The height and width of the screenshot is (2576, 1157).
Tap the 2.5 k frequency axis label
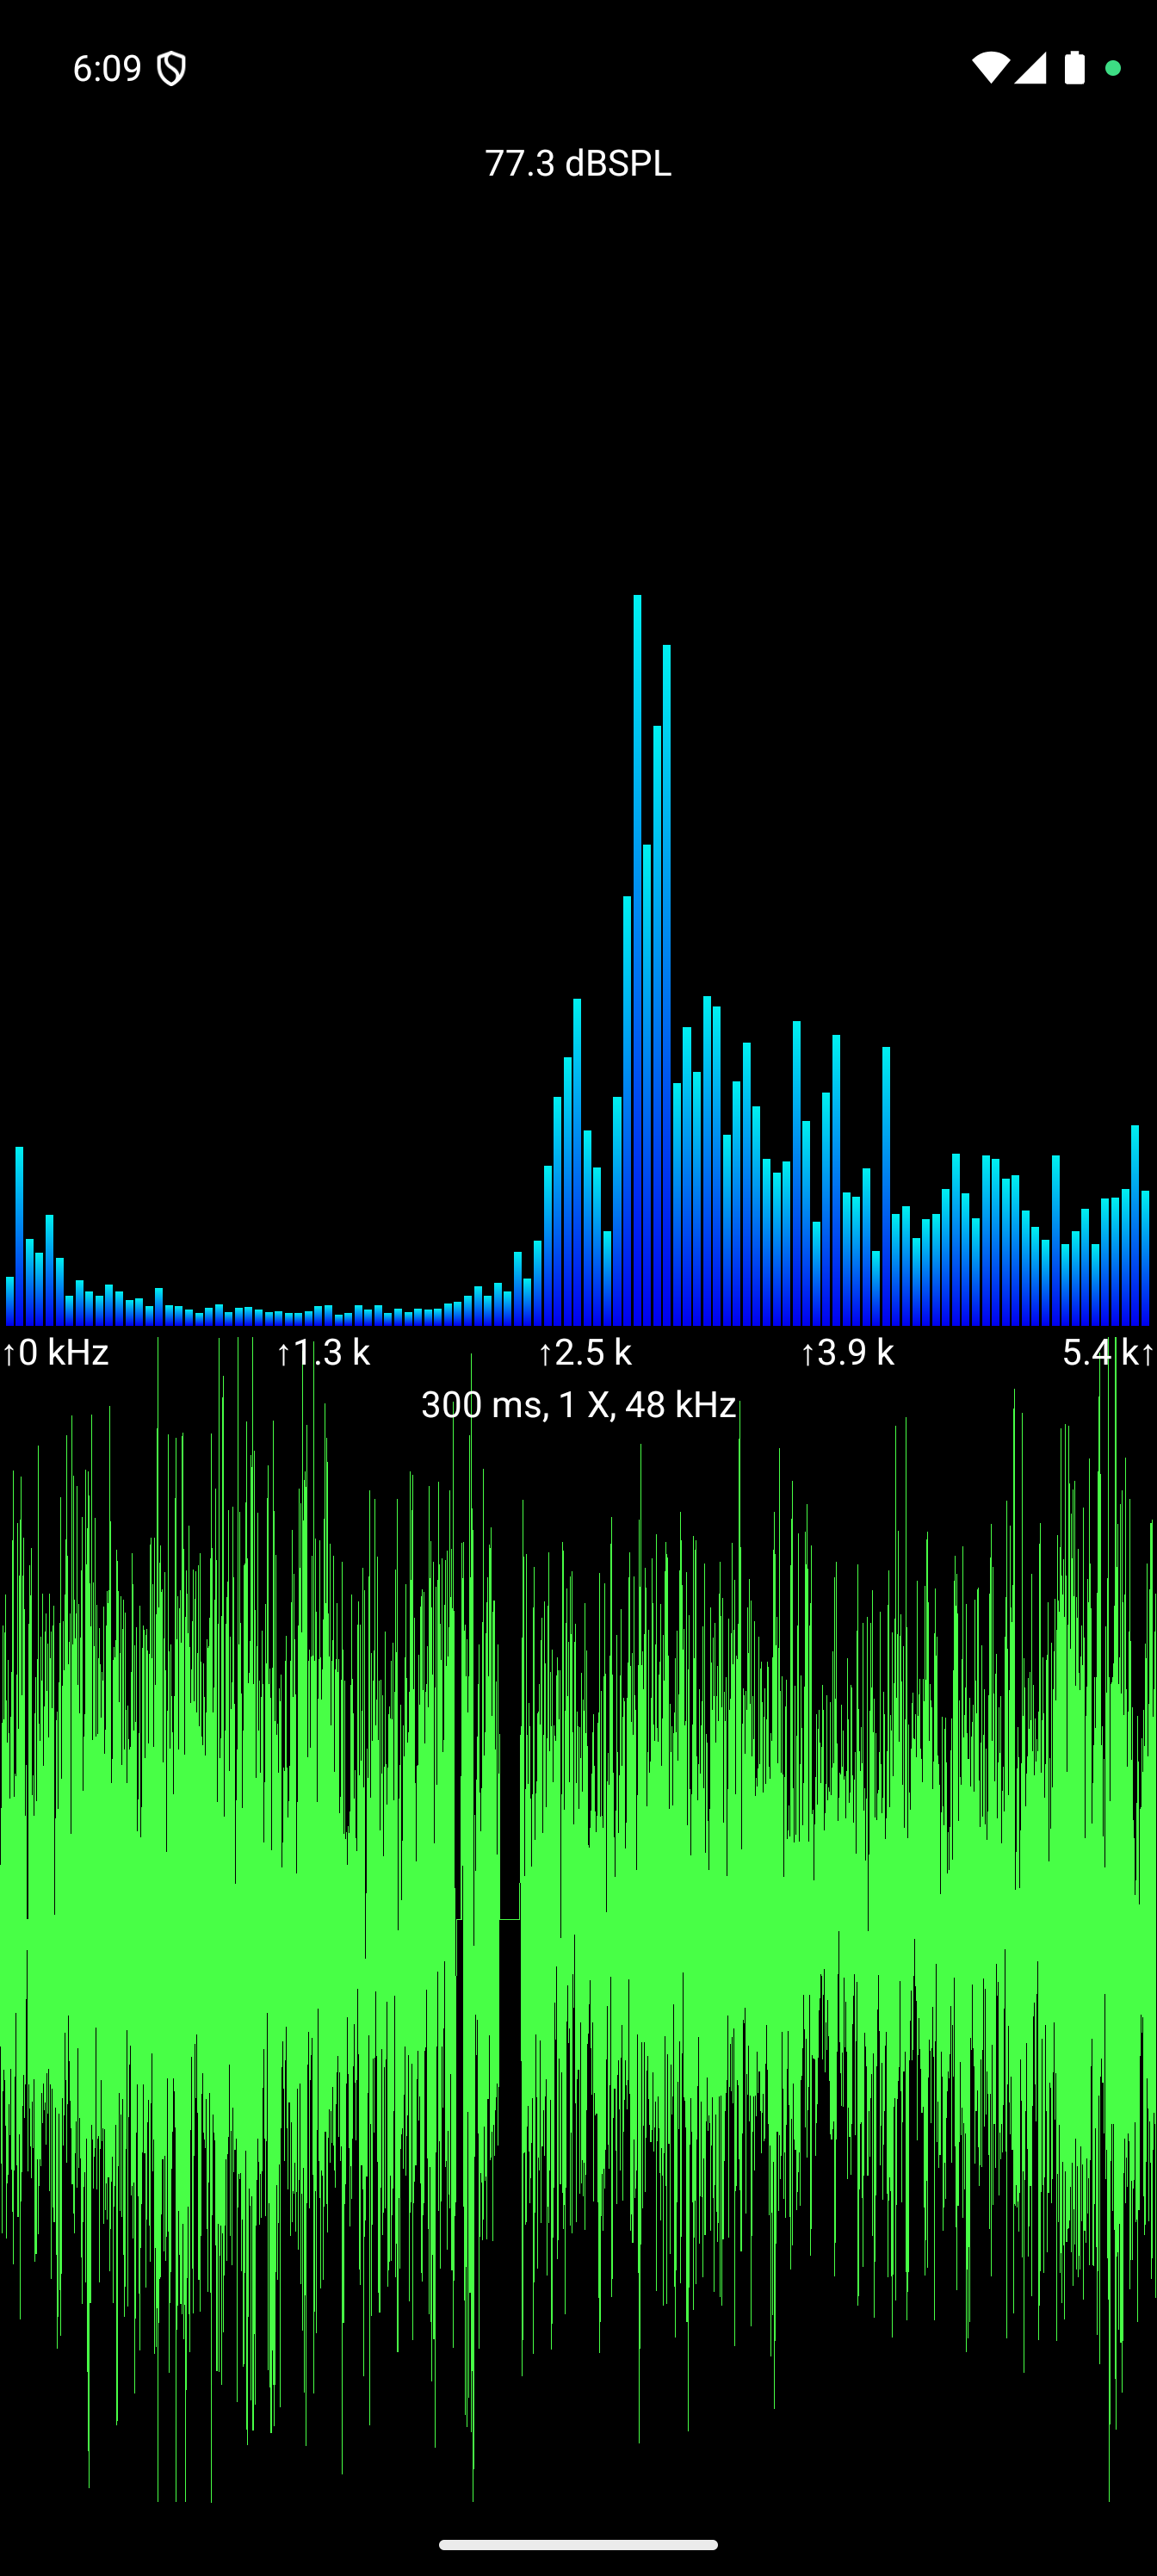click(585, 1352)
